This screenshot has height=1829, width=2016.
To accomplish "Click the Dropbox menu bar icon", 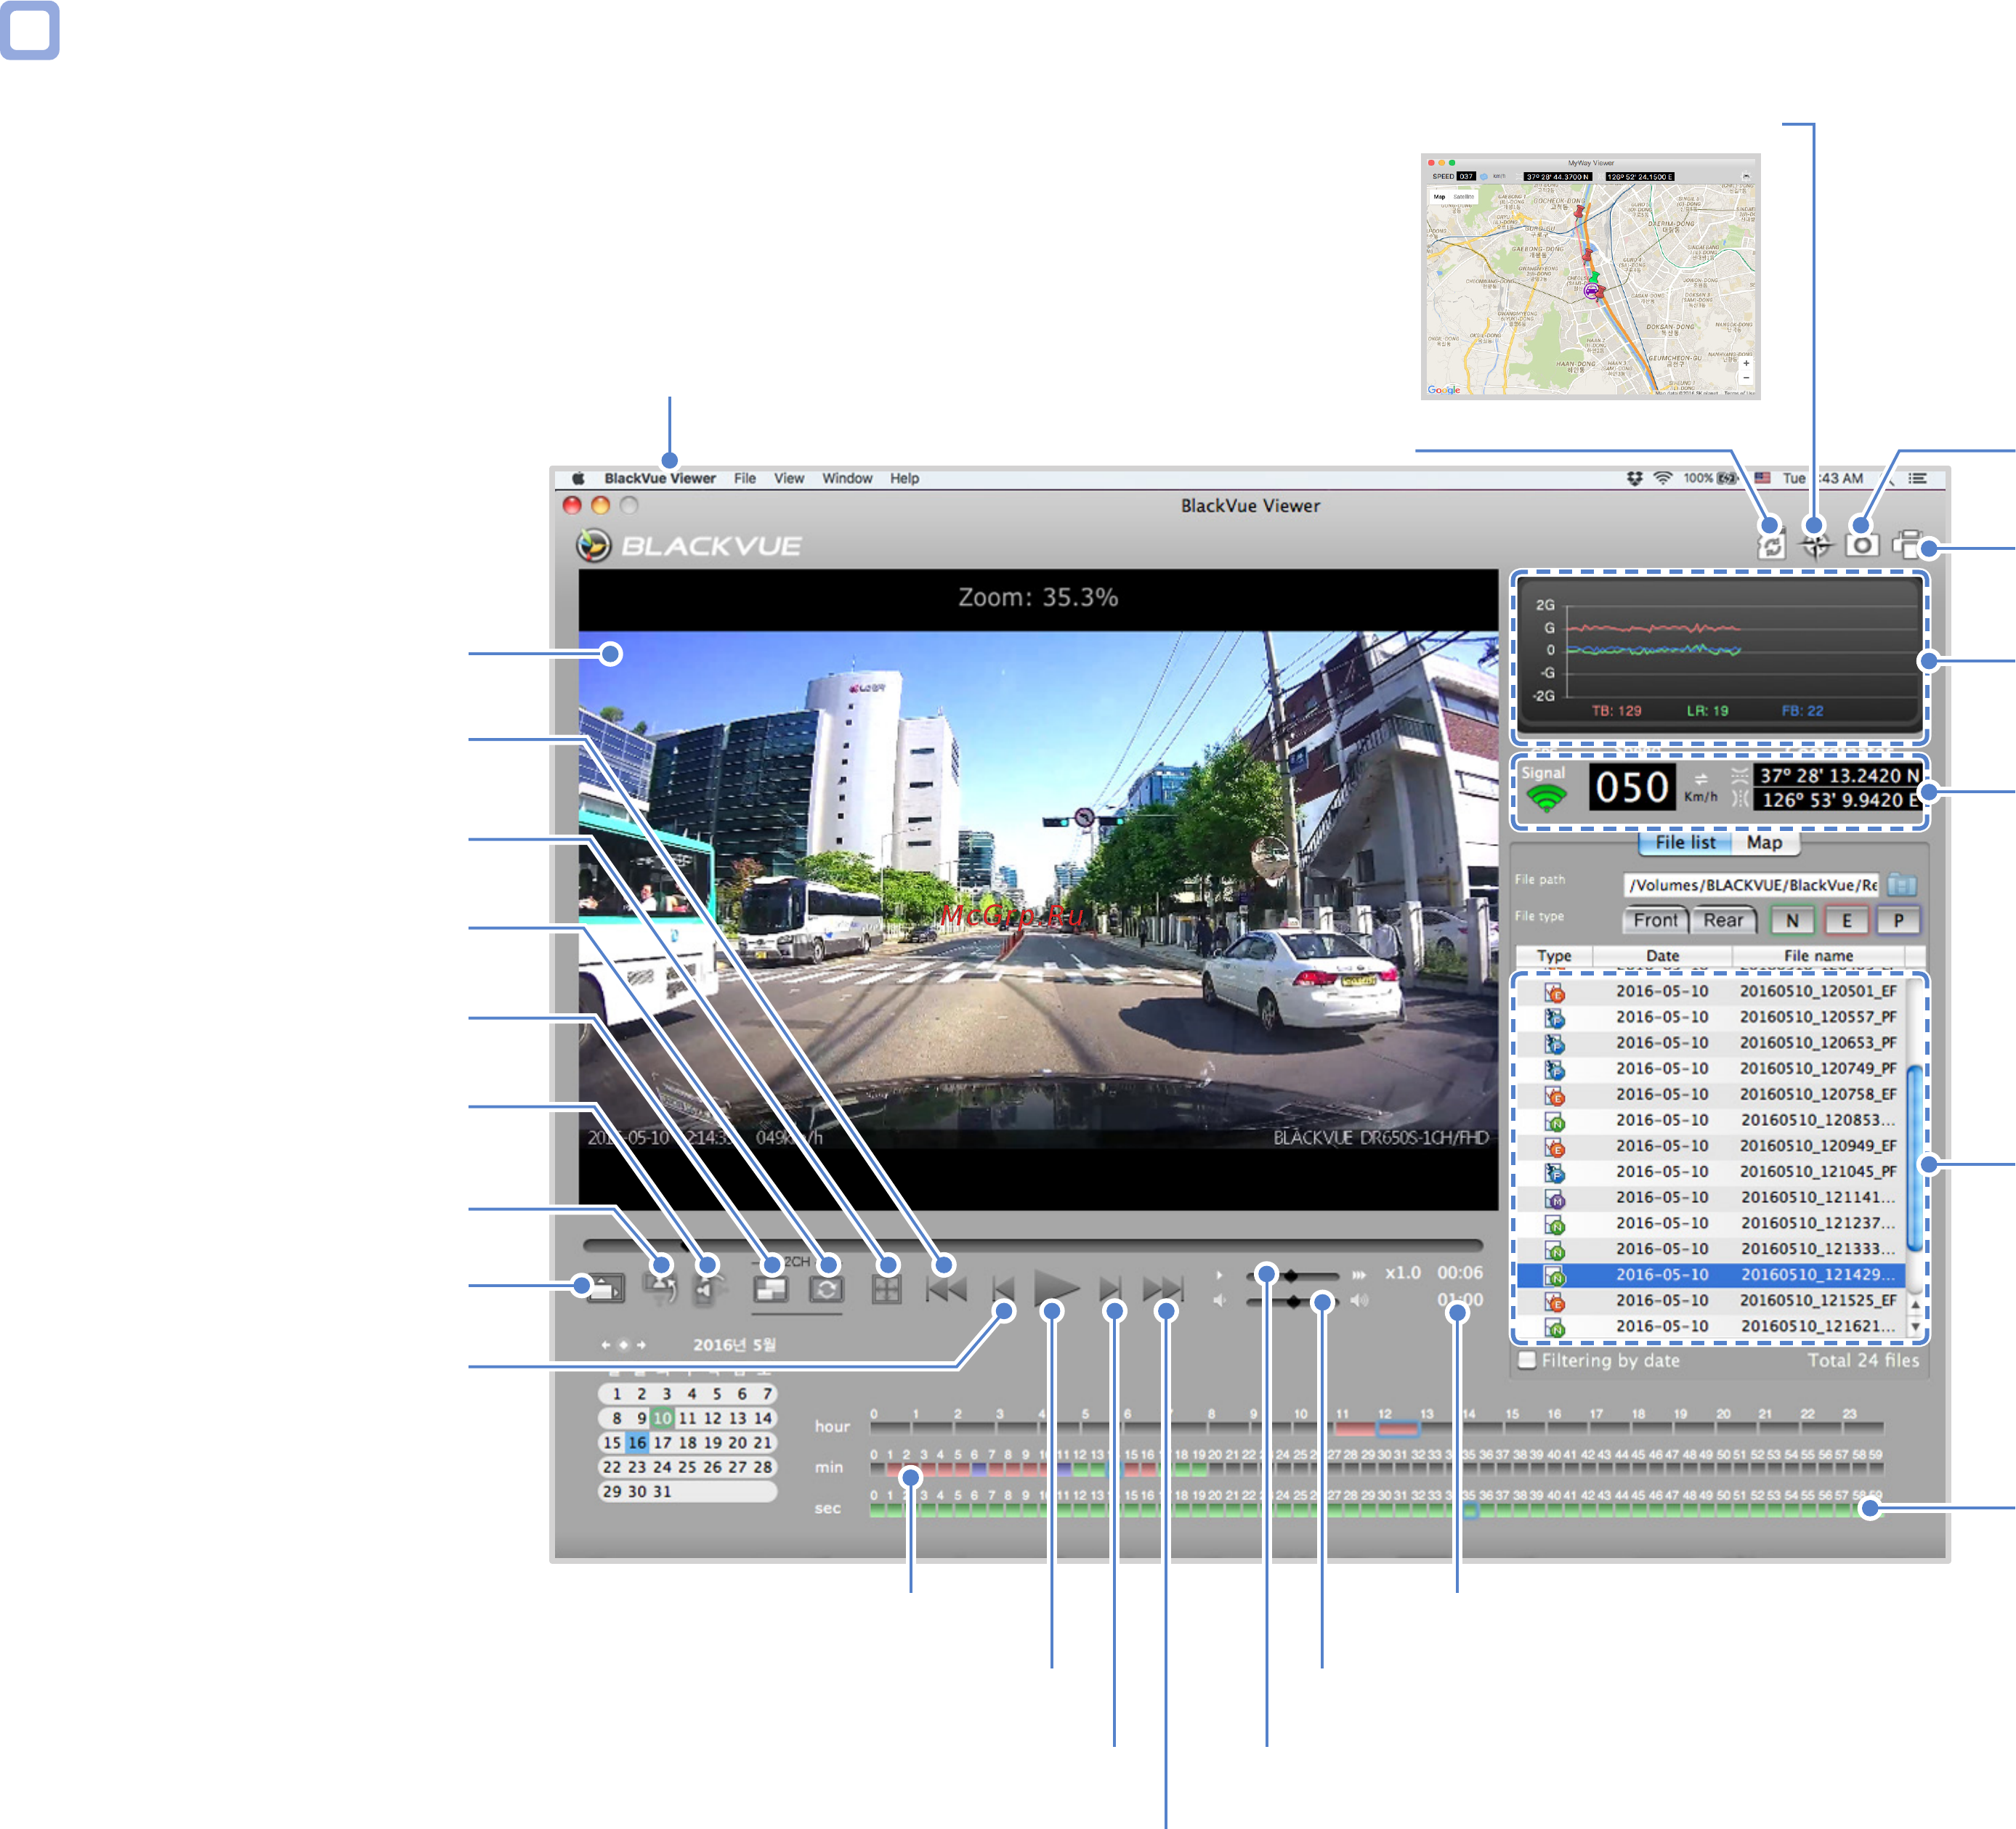I will pyautogui.click(x=1635, y=478).
